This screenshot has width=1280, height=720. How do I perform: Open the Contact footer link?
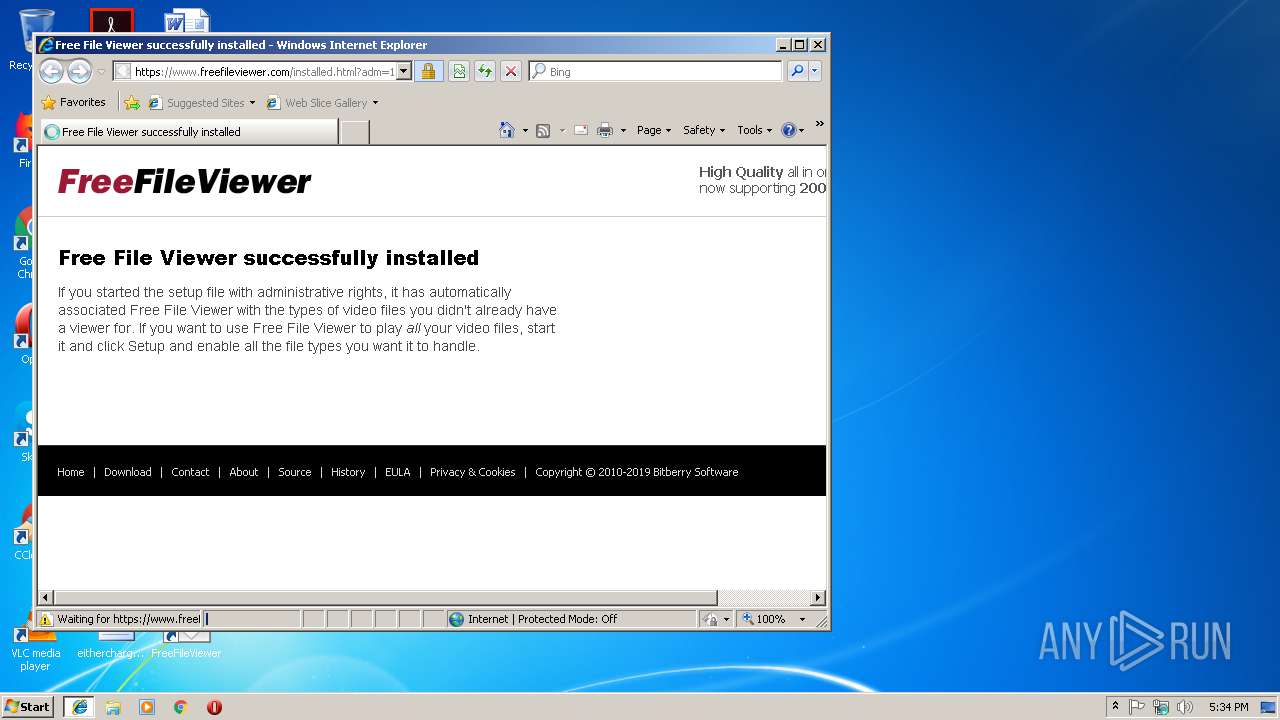[x=190, y=472]
